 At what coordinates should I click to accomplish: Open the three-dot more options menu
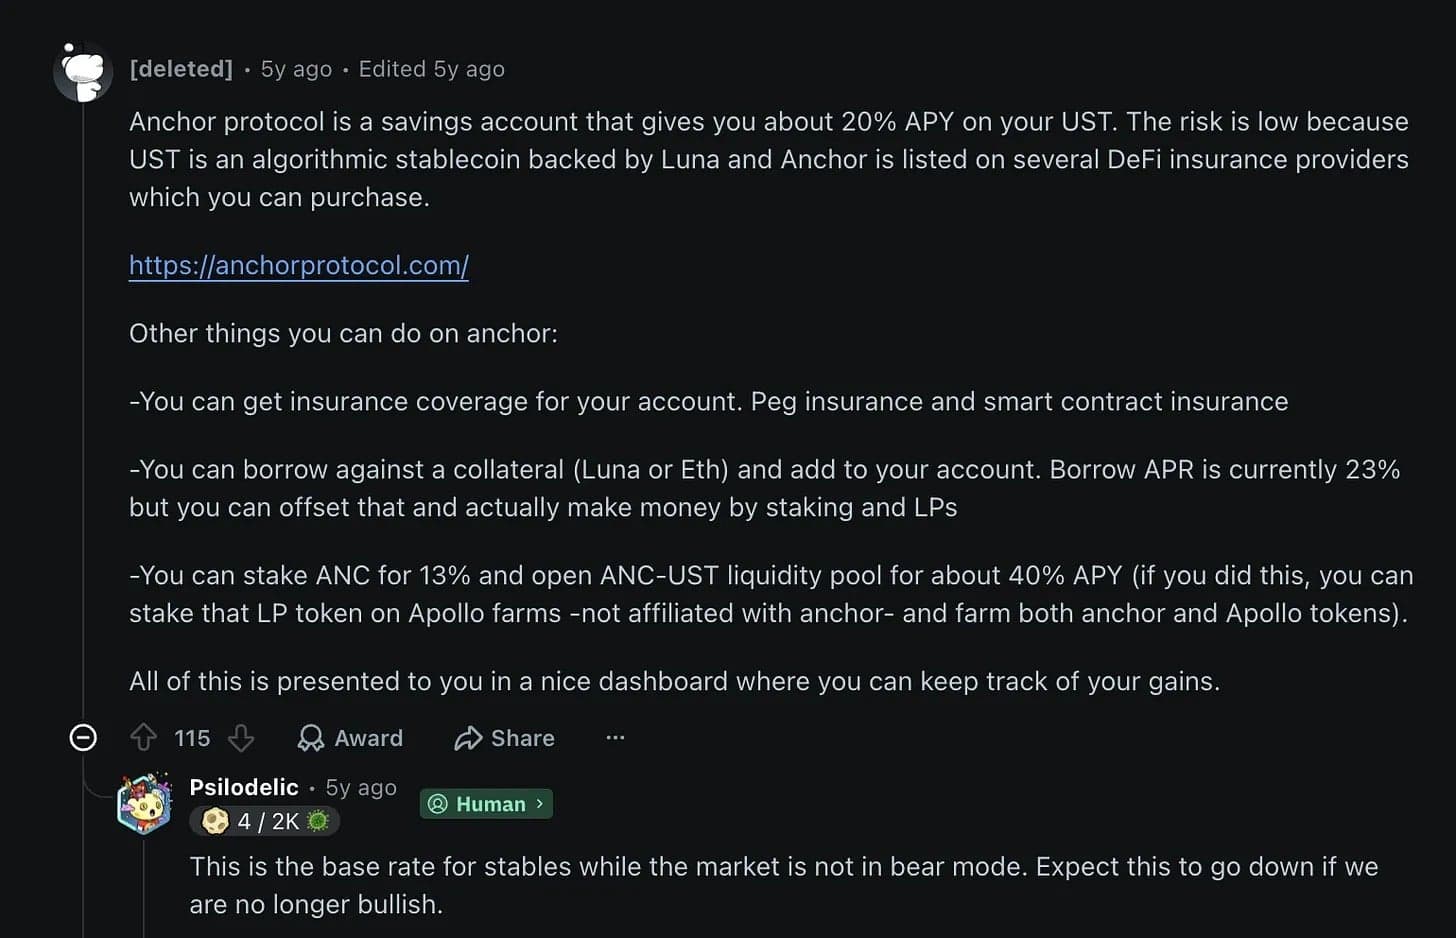click(615, 738)
